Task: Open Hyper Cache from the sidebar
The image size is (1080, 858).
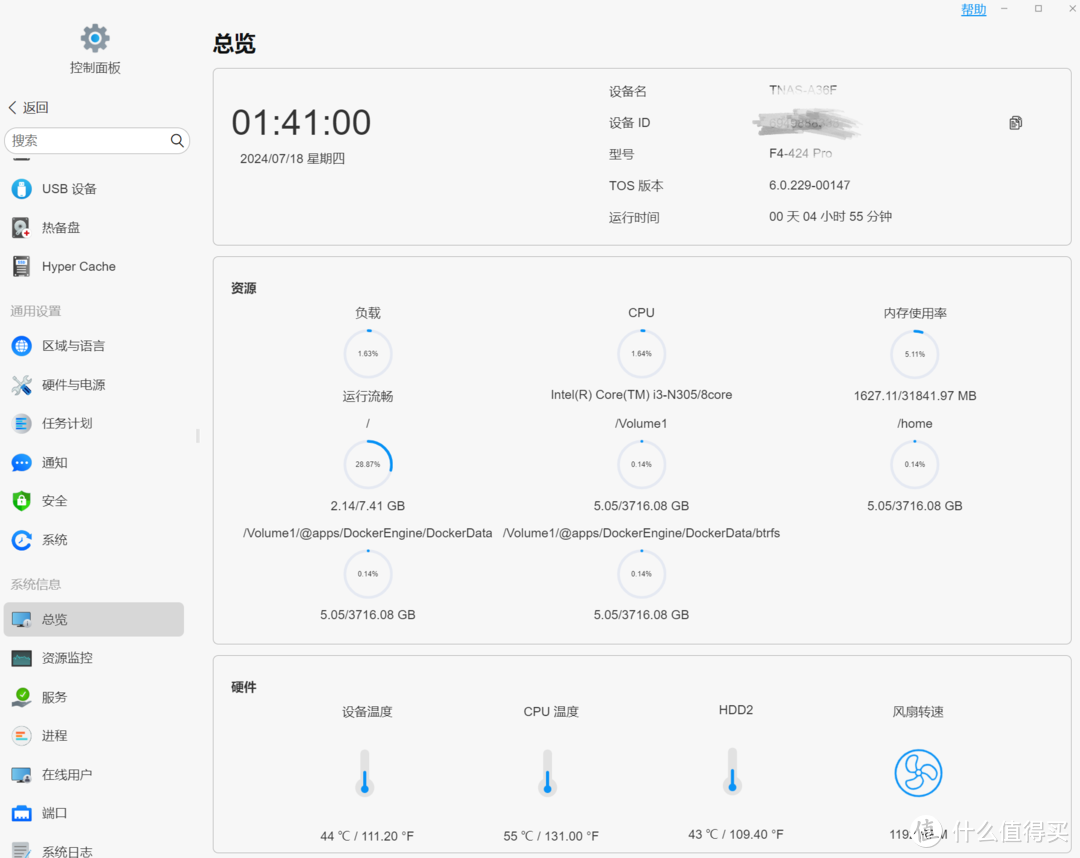Action: [21, 266]
